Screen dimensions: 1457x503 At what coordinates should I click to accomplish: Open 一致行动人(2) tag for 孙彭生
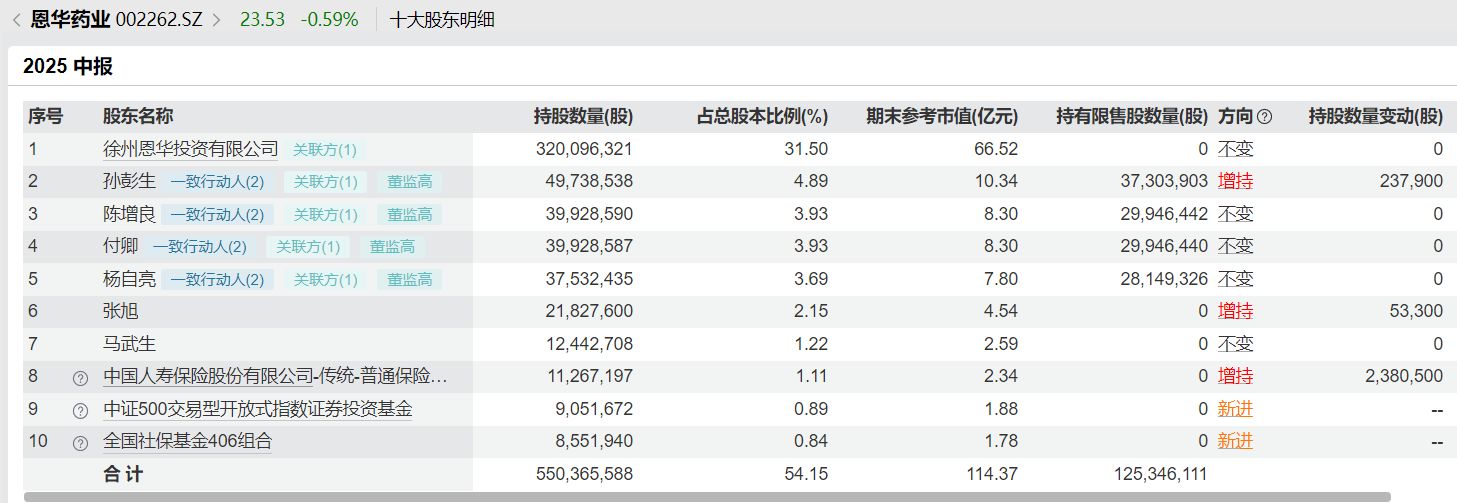click(217, 182)
